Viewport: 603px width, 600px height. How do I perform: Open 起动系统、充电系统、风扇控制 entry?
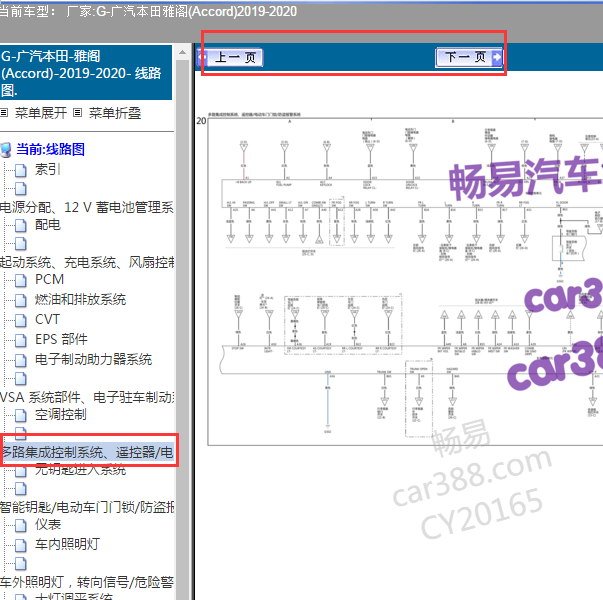pyautogui.click(x=87, y=262)
